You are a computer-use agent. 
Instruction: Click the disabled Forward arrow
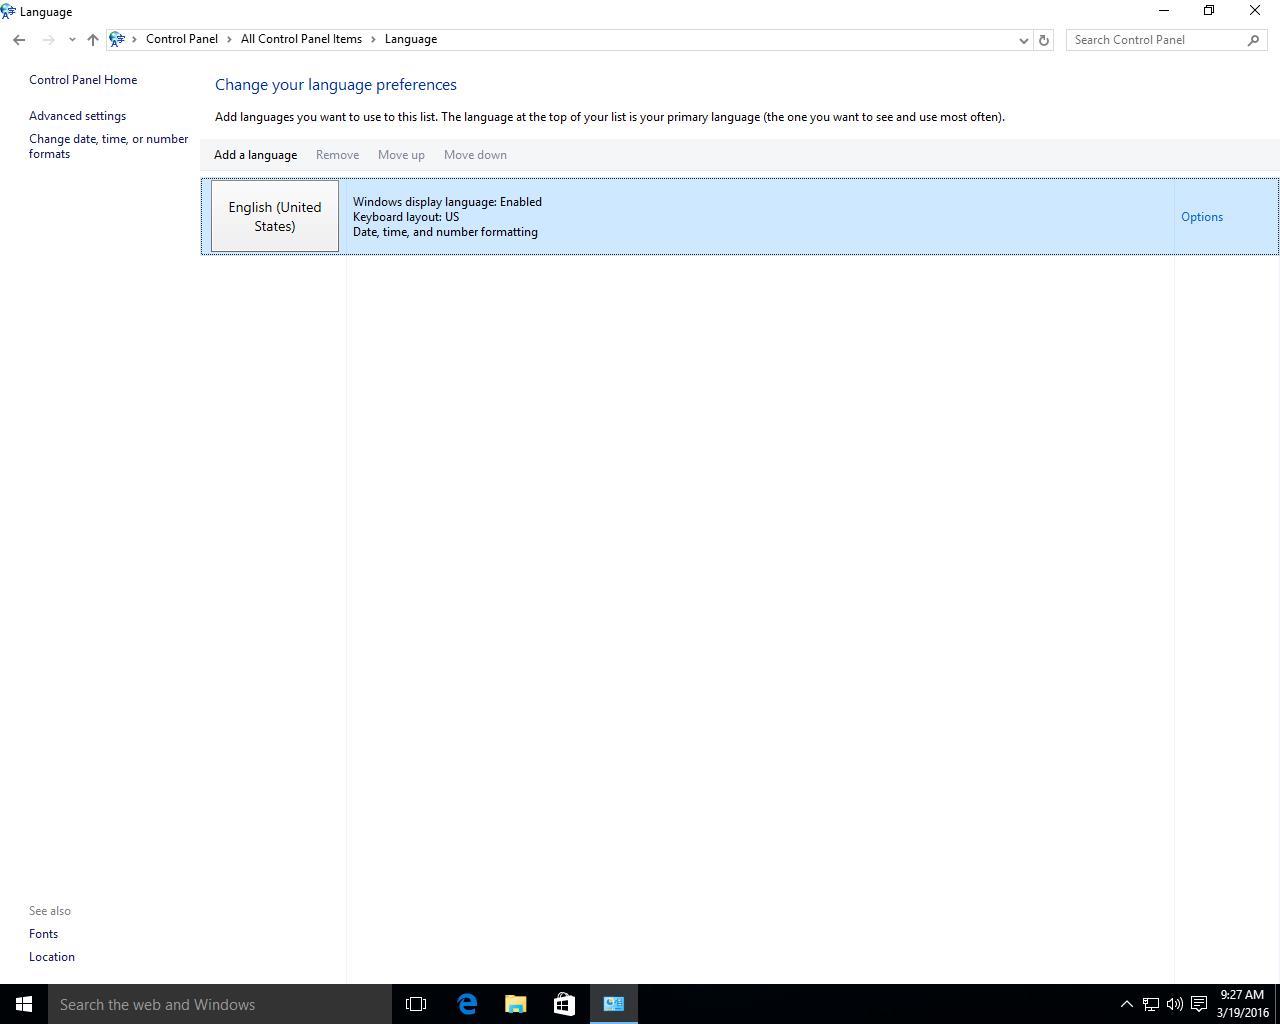pos(48,40)
